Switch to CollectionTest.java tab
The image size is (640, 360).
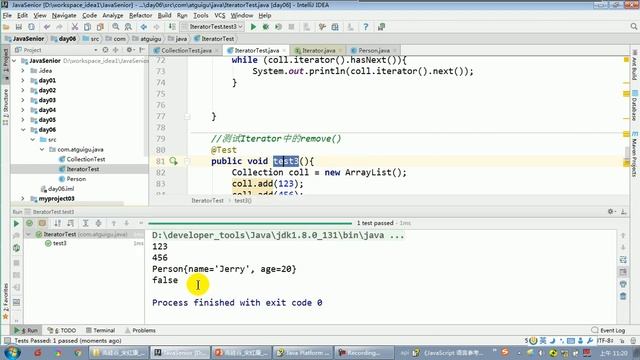coord(186,50)
